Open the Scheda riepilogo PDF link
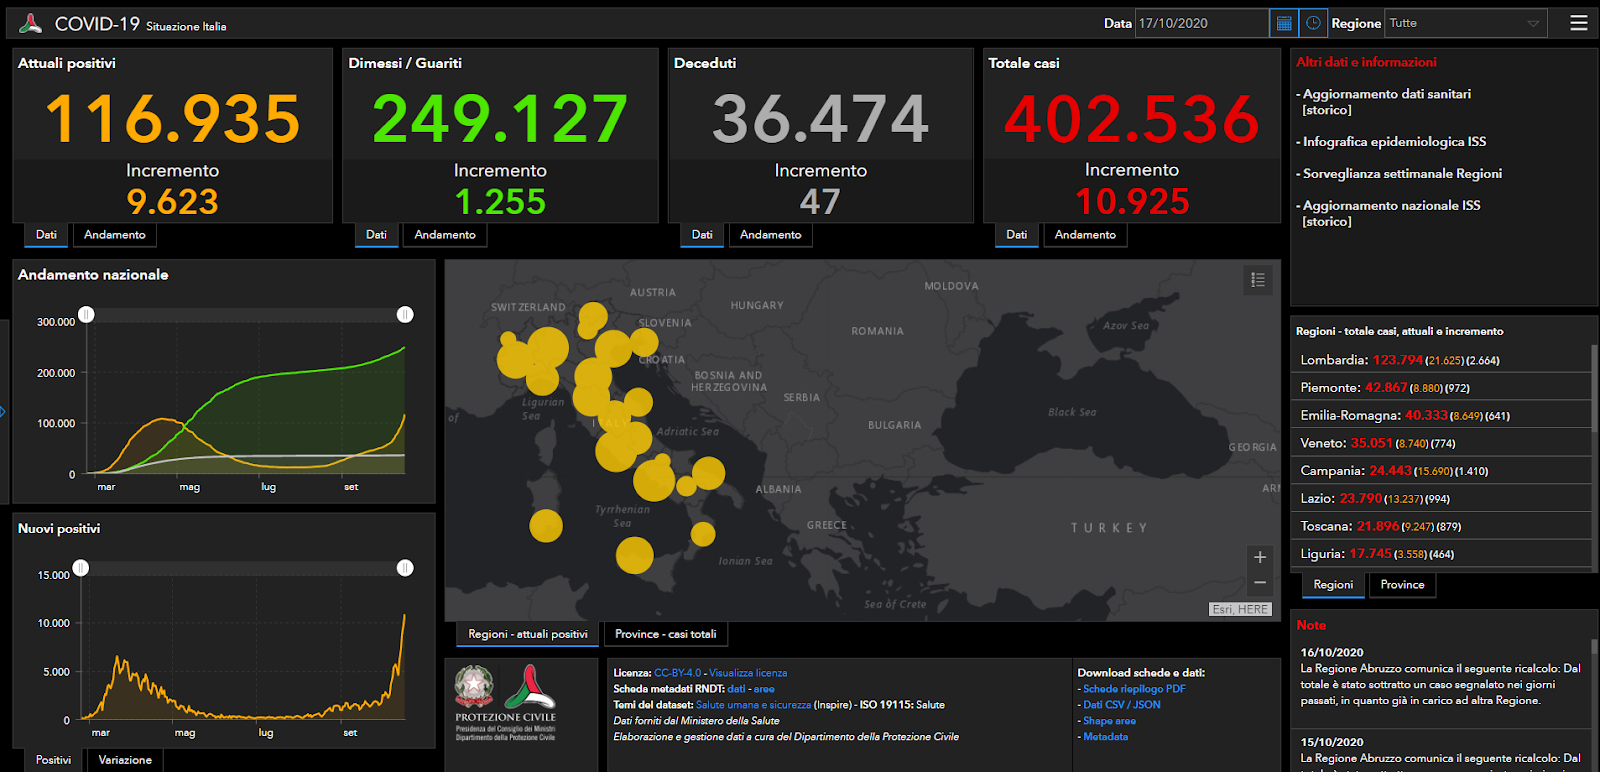Viewport: 1600px width, 772px height. point(1134,689)
